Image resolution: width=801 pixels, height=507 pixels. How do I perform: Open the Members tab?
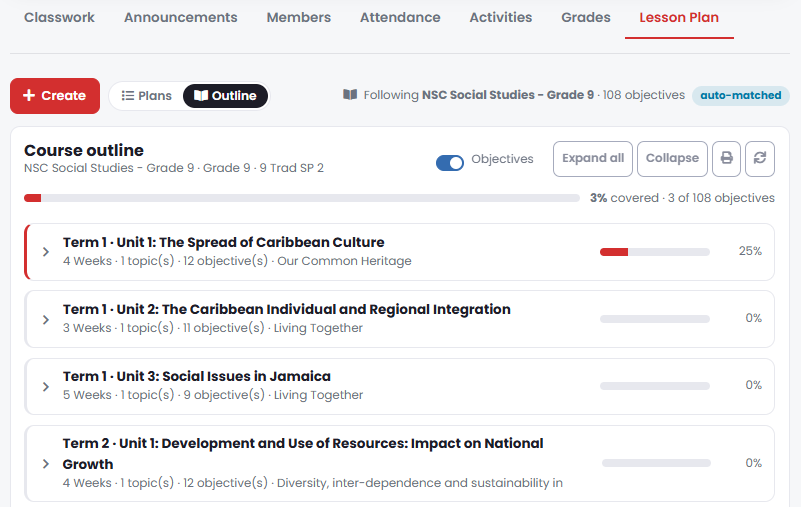click(x=298, y=18)
